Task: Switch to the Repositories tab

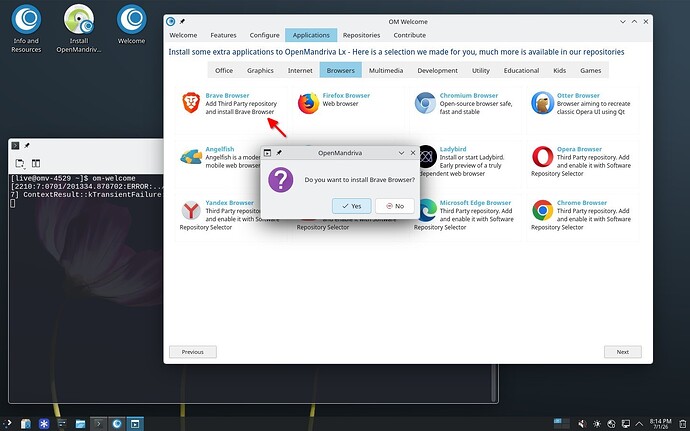Action: [x=361, y=35]
